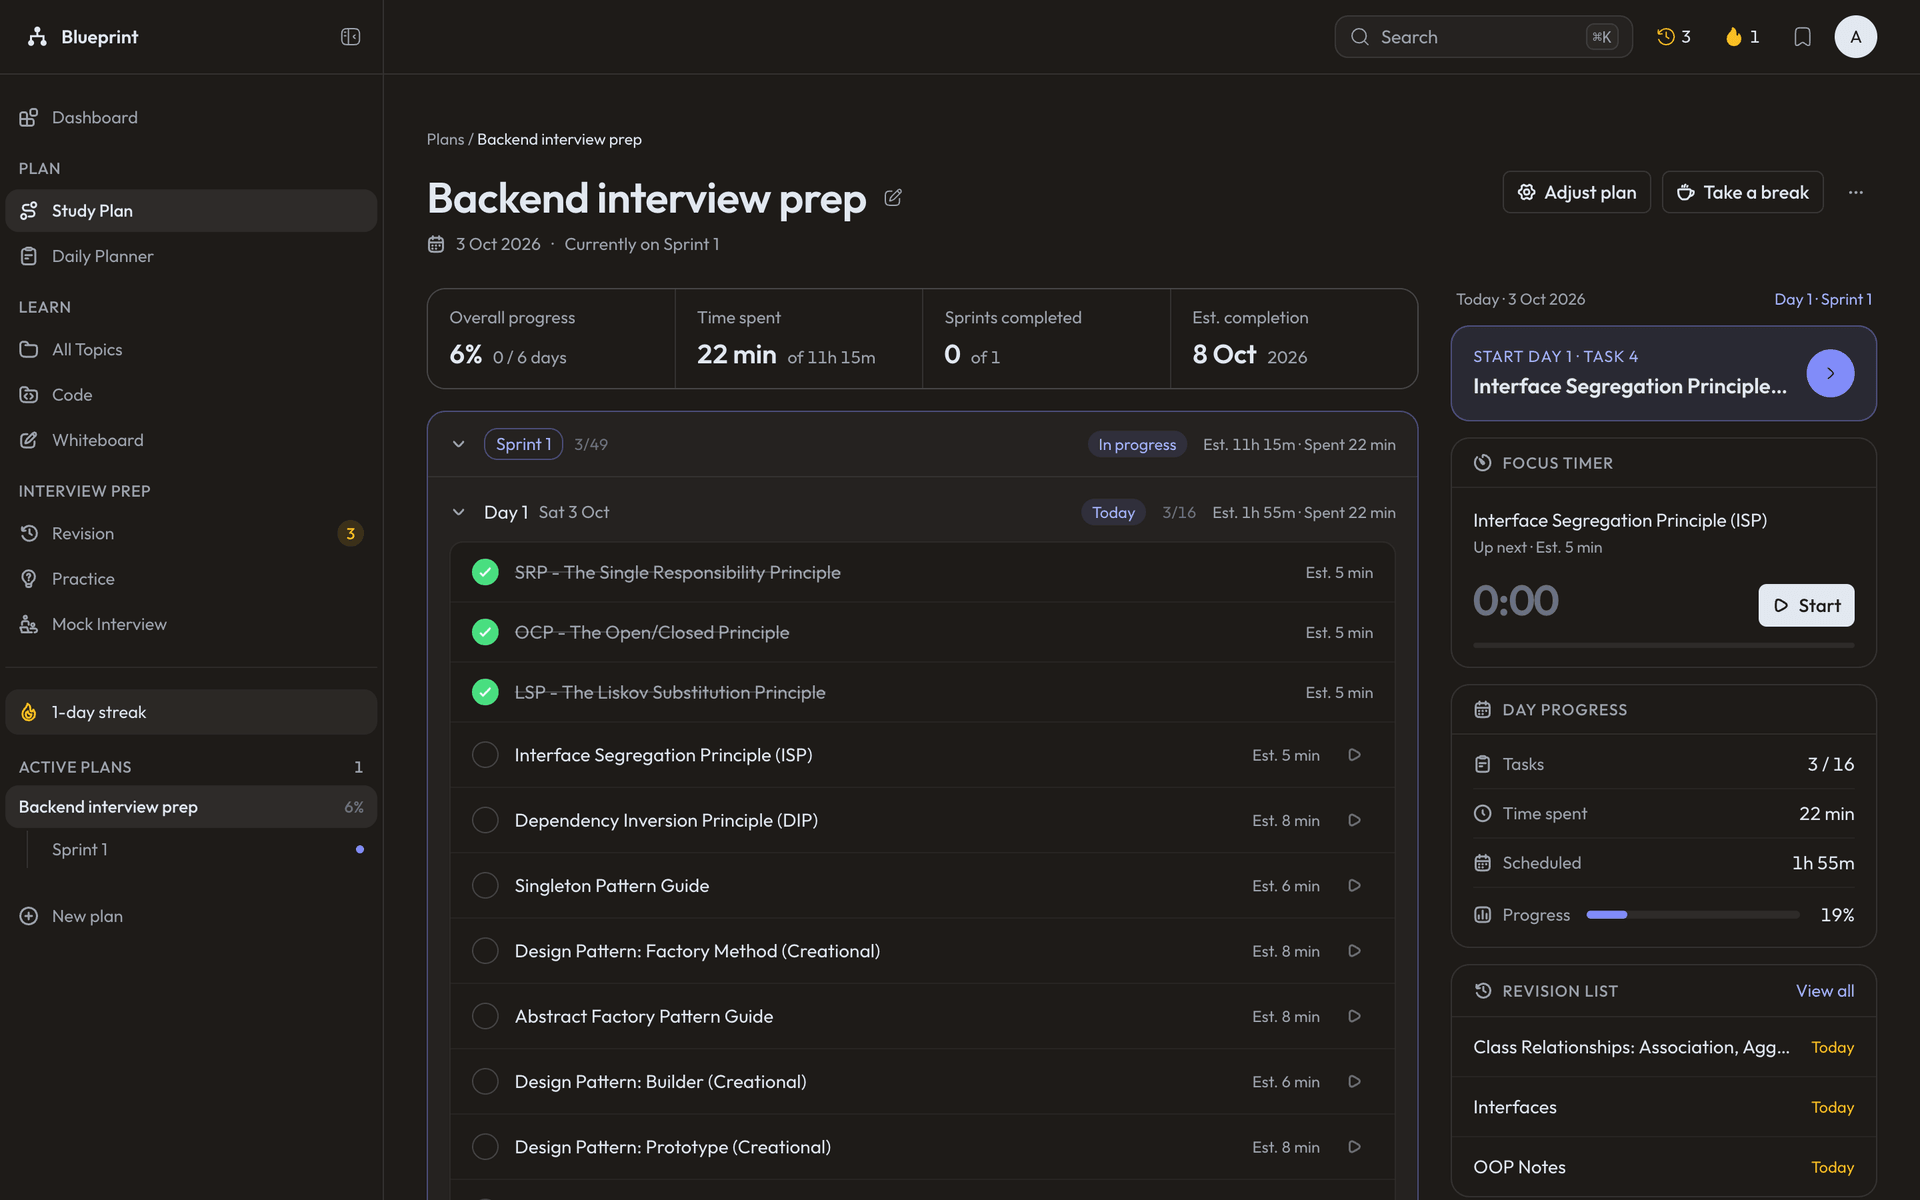
Task: Open user avatar A menu
Action: [x=1855, y=37]
